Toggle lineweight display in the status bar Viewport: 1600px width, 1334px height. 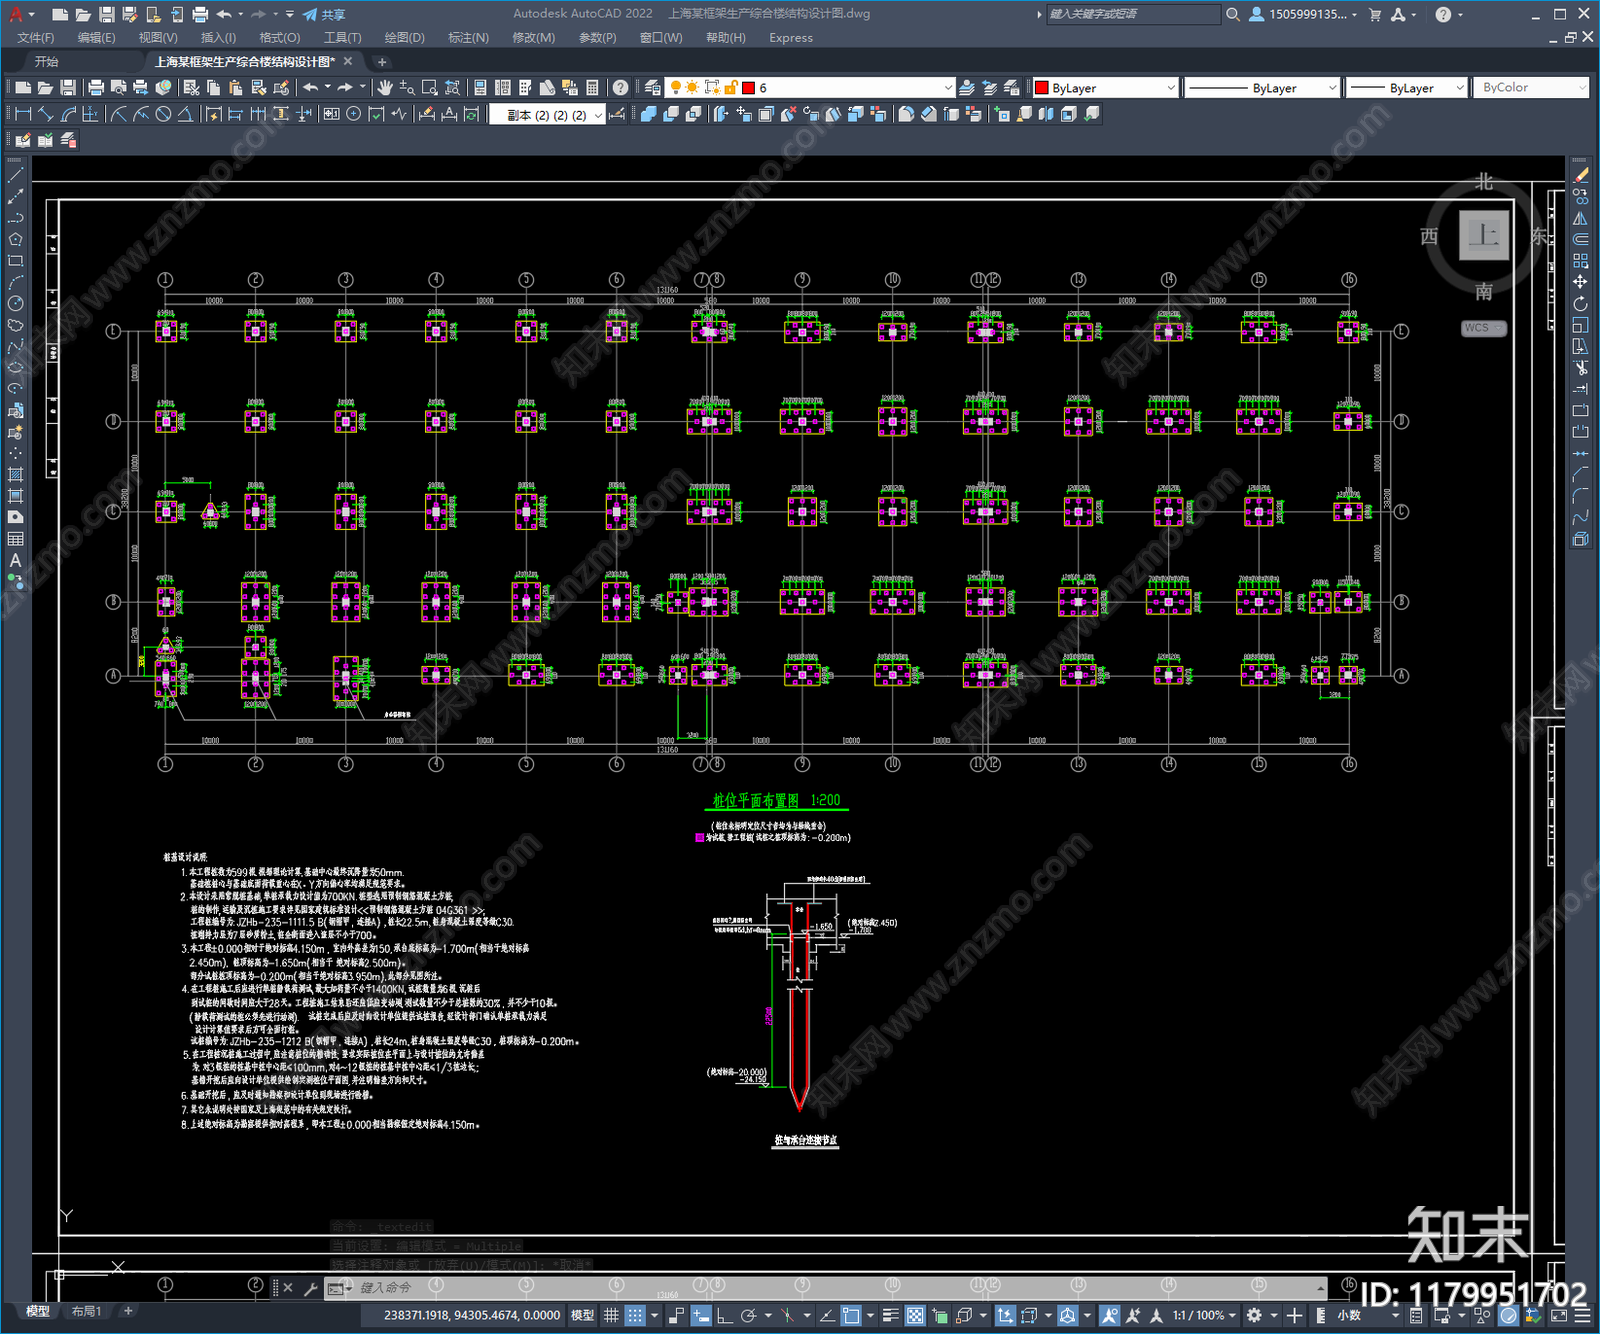point(890,1315)
